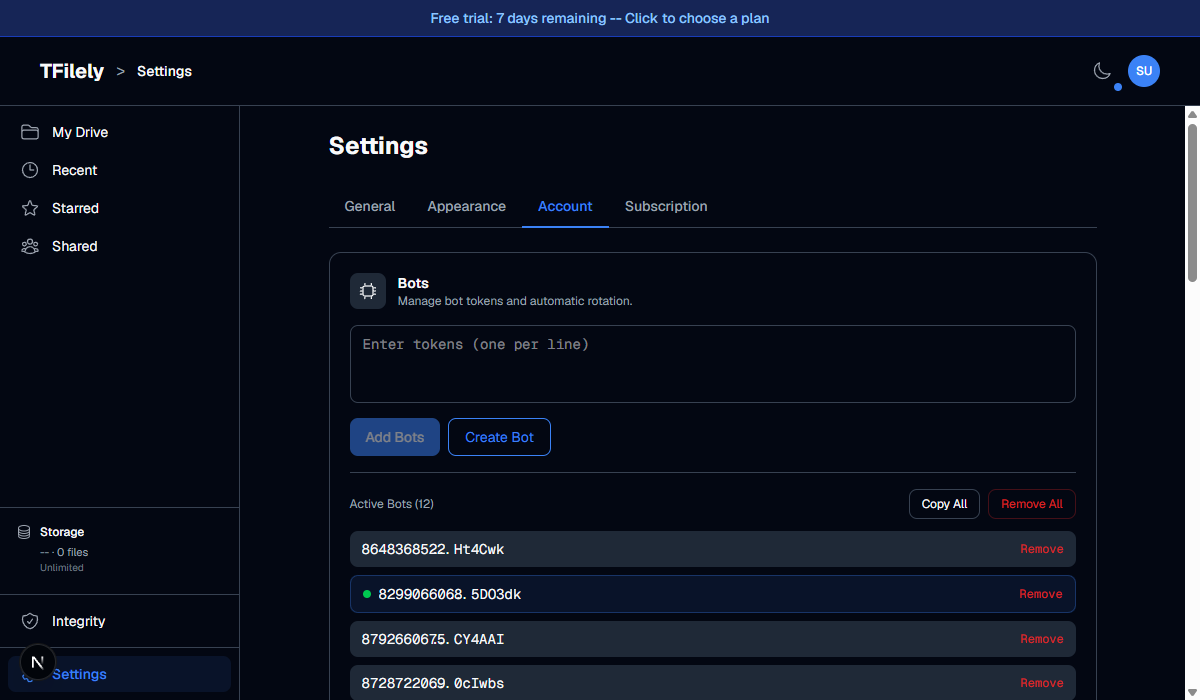
Task: Click scrollbar up arrow
Action: tap(1192, 113)
